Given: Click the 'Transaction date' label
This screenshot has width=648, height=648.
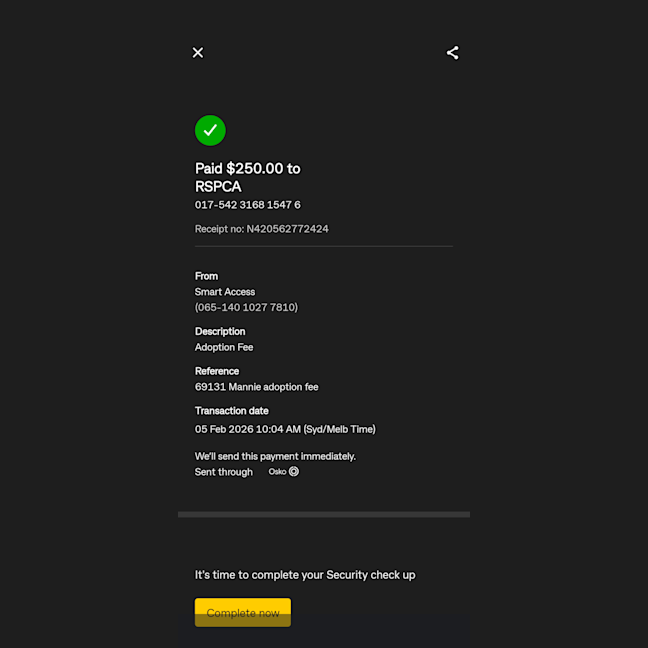Looking at the screenshot, I should coord(231,411).
